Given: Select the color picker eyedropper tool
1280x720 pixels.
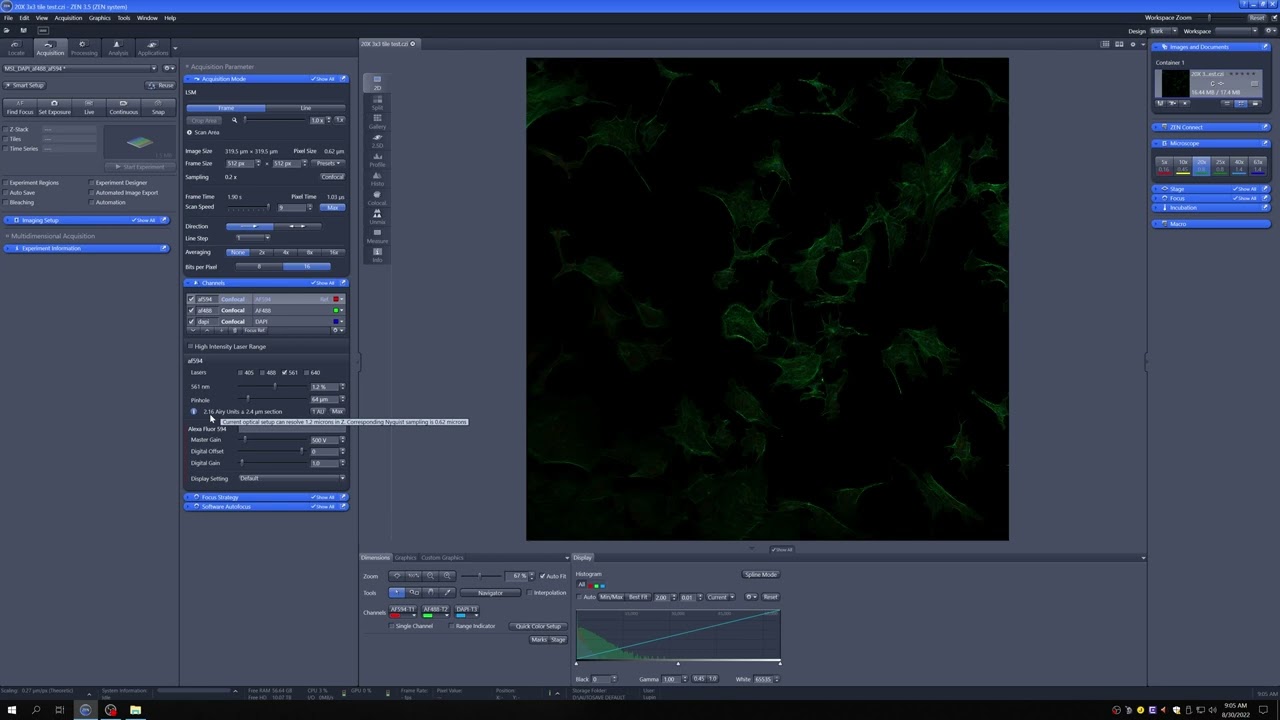Looking at the screenshot, I should click(x=447, y=592).
